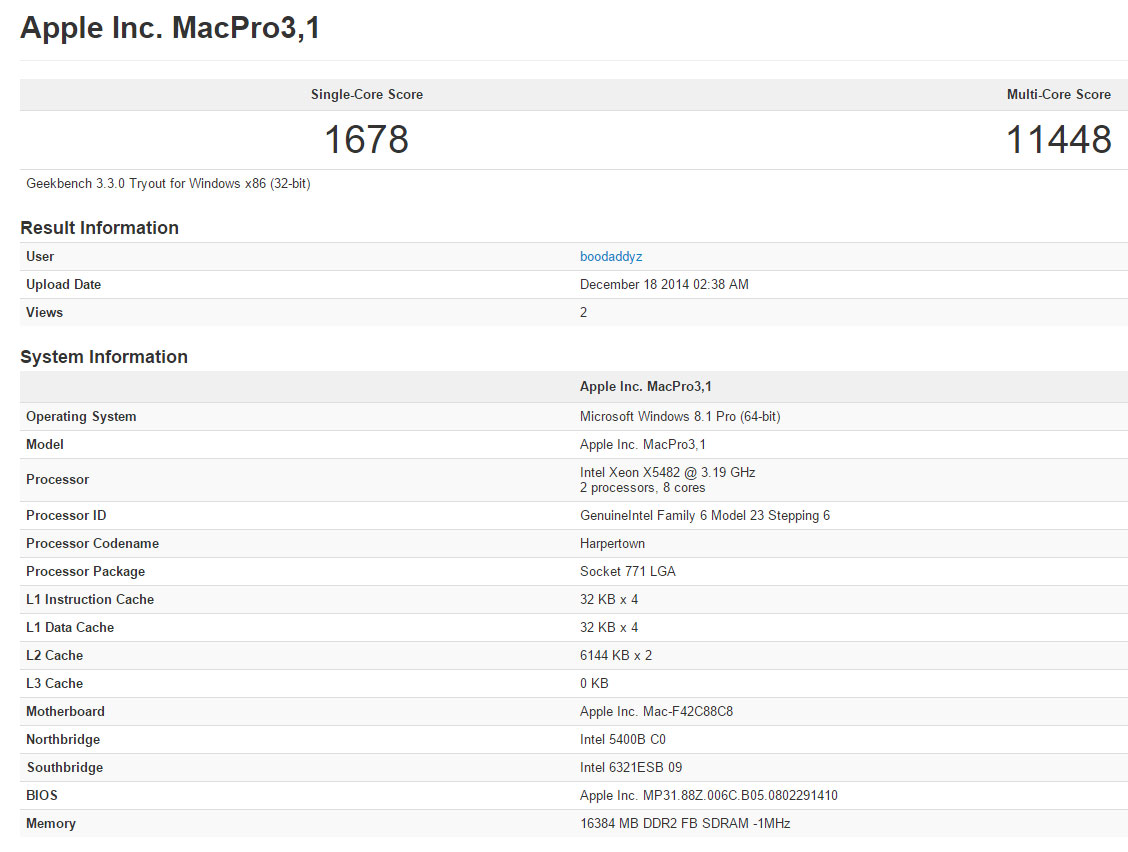Select the Microsoft Windows 8.1 Pro (64-bit) value
This screenshot has height=852, width=1128.
tap(680, 416)
